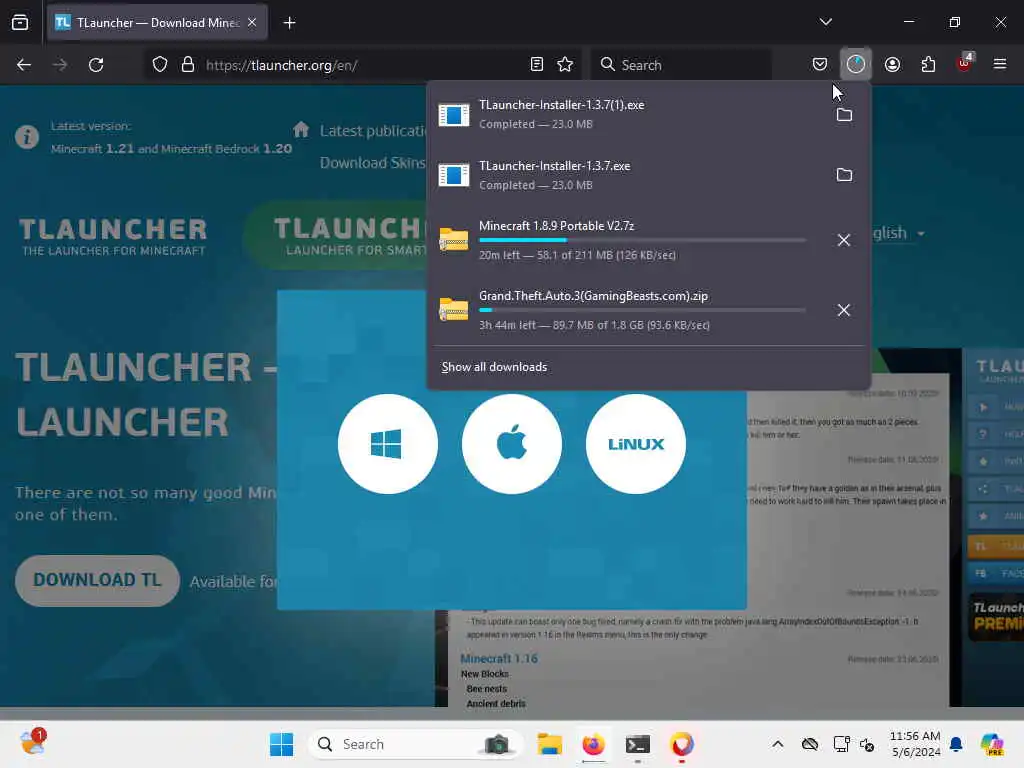The height and width of the screenshot is (768, 1024).
Task: Click the home icon beside Latest publications
Action: [x=301, y=129]
